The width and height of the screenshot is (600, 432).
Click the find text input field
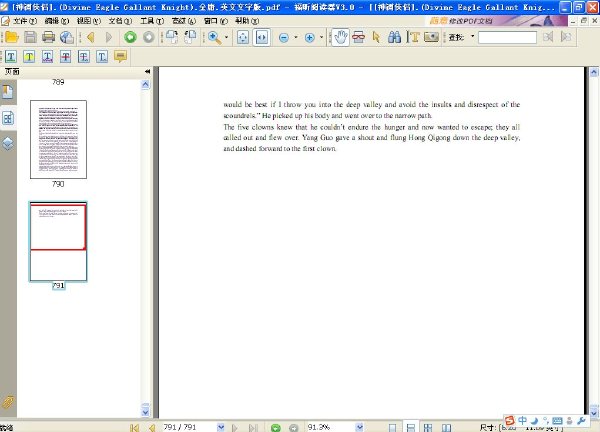(x=507, y=37)
